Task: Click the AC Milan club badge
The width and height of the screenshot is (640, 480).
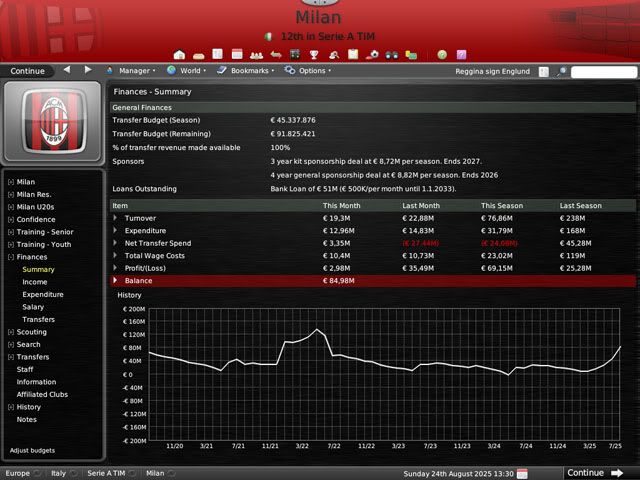Action: pyautogui.click(x=53, y=121)
